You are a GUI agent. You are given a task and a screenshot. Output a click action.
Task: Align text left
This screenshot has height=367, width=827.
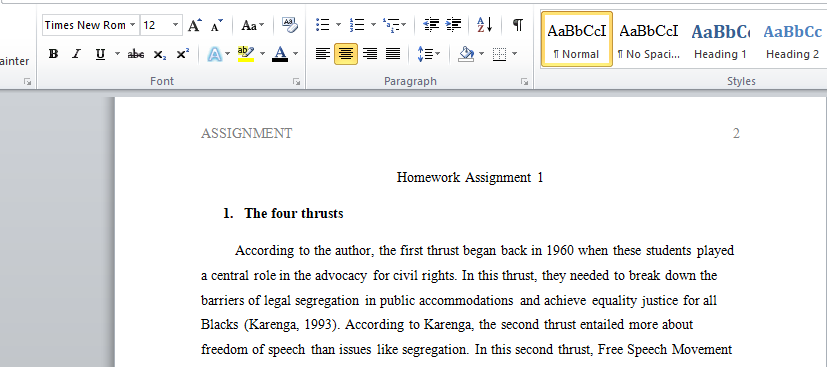coord(323,54)
